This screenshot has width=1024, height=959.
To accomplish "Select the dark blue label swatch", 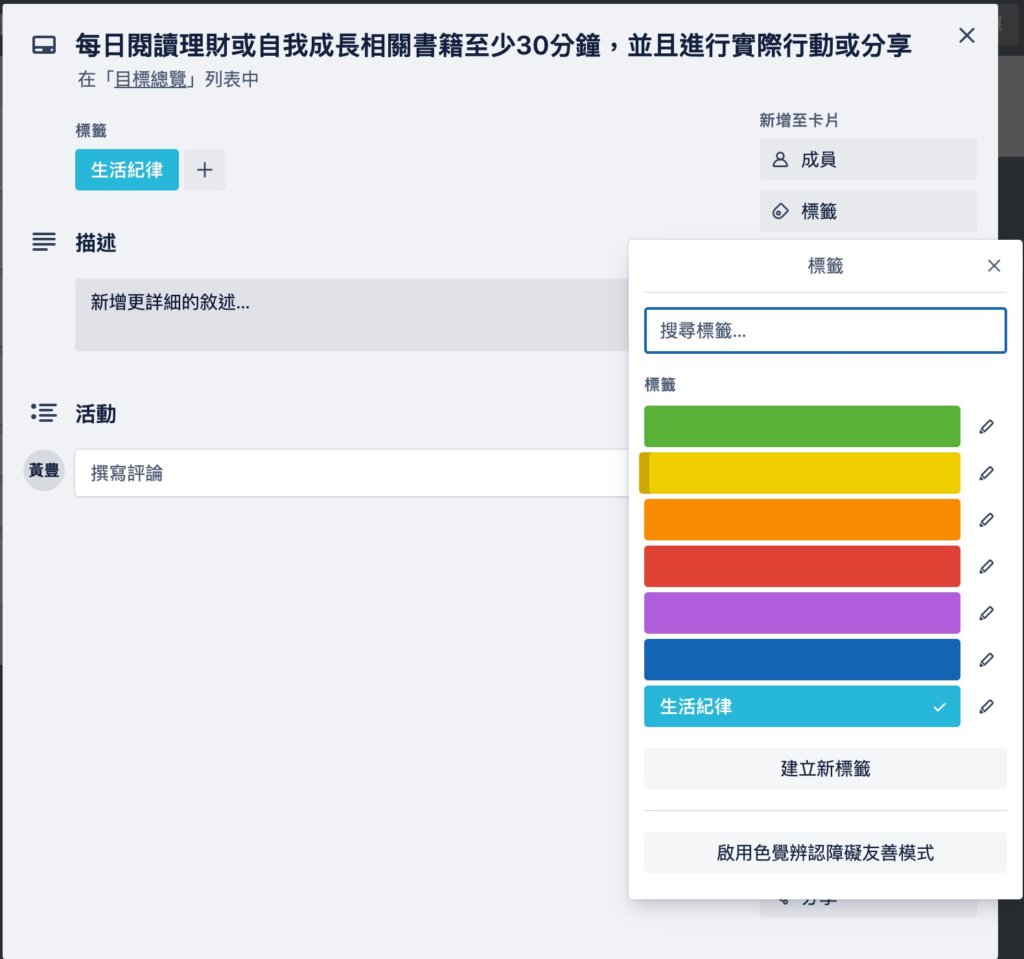I will (802, 660).
